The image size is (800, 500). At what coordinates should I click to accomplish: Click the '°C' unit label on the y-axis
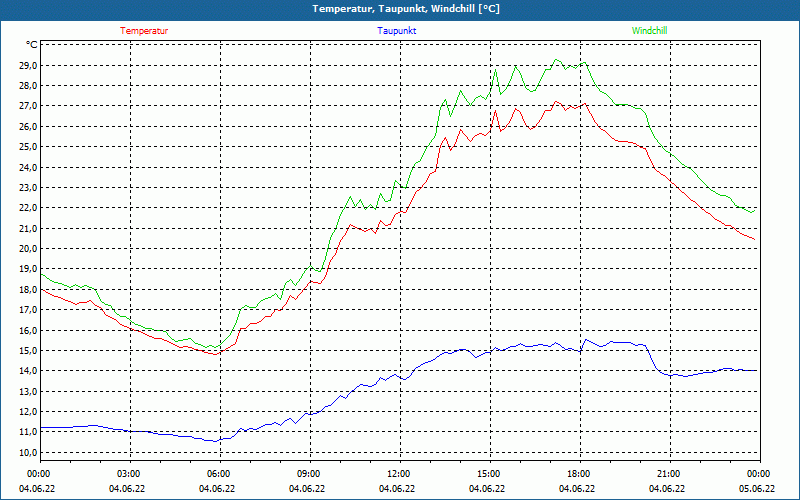coord(31,45)
